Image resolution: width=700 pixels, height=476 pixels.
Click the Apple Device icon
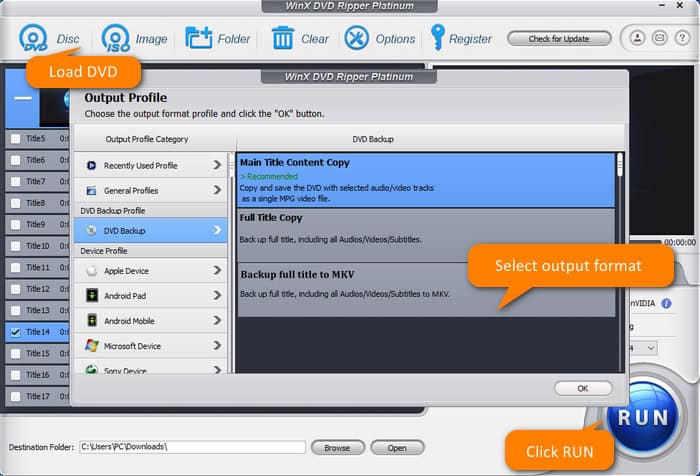point(92,271)
